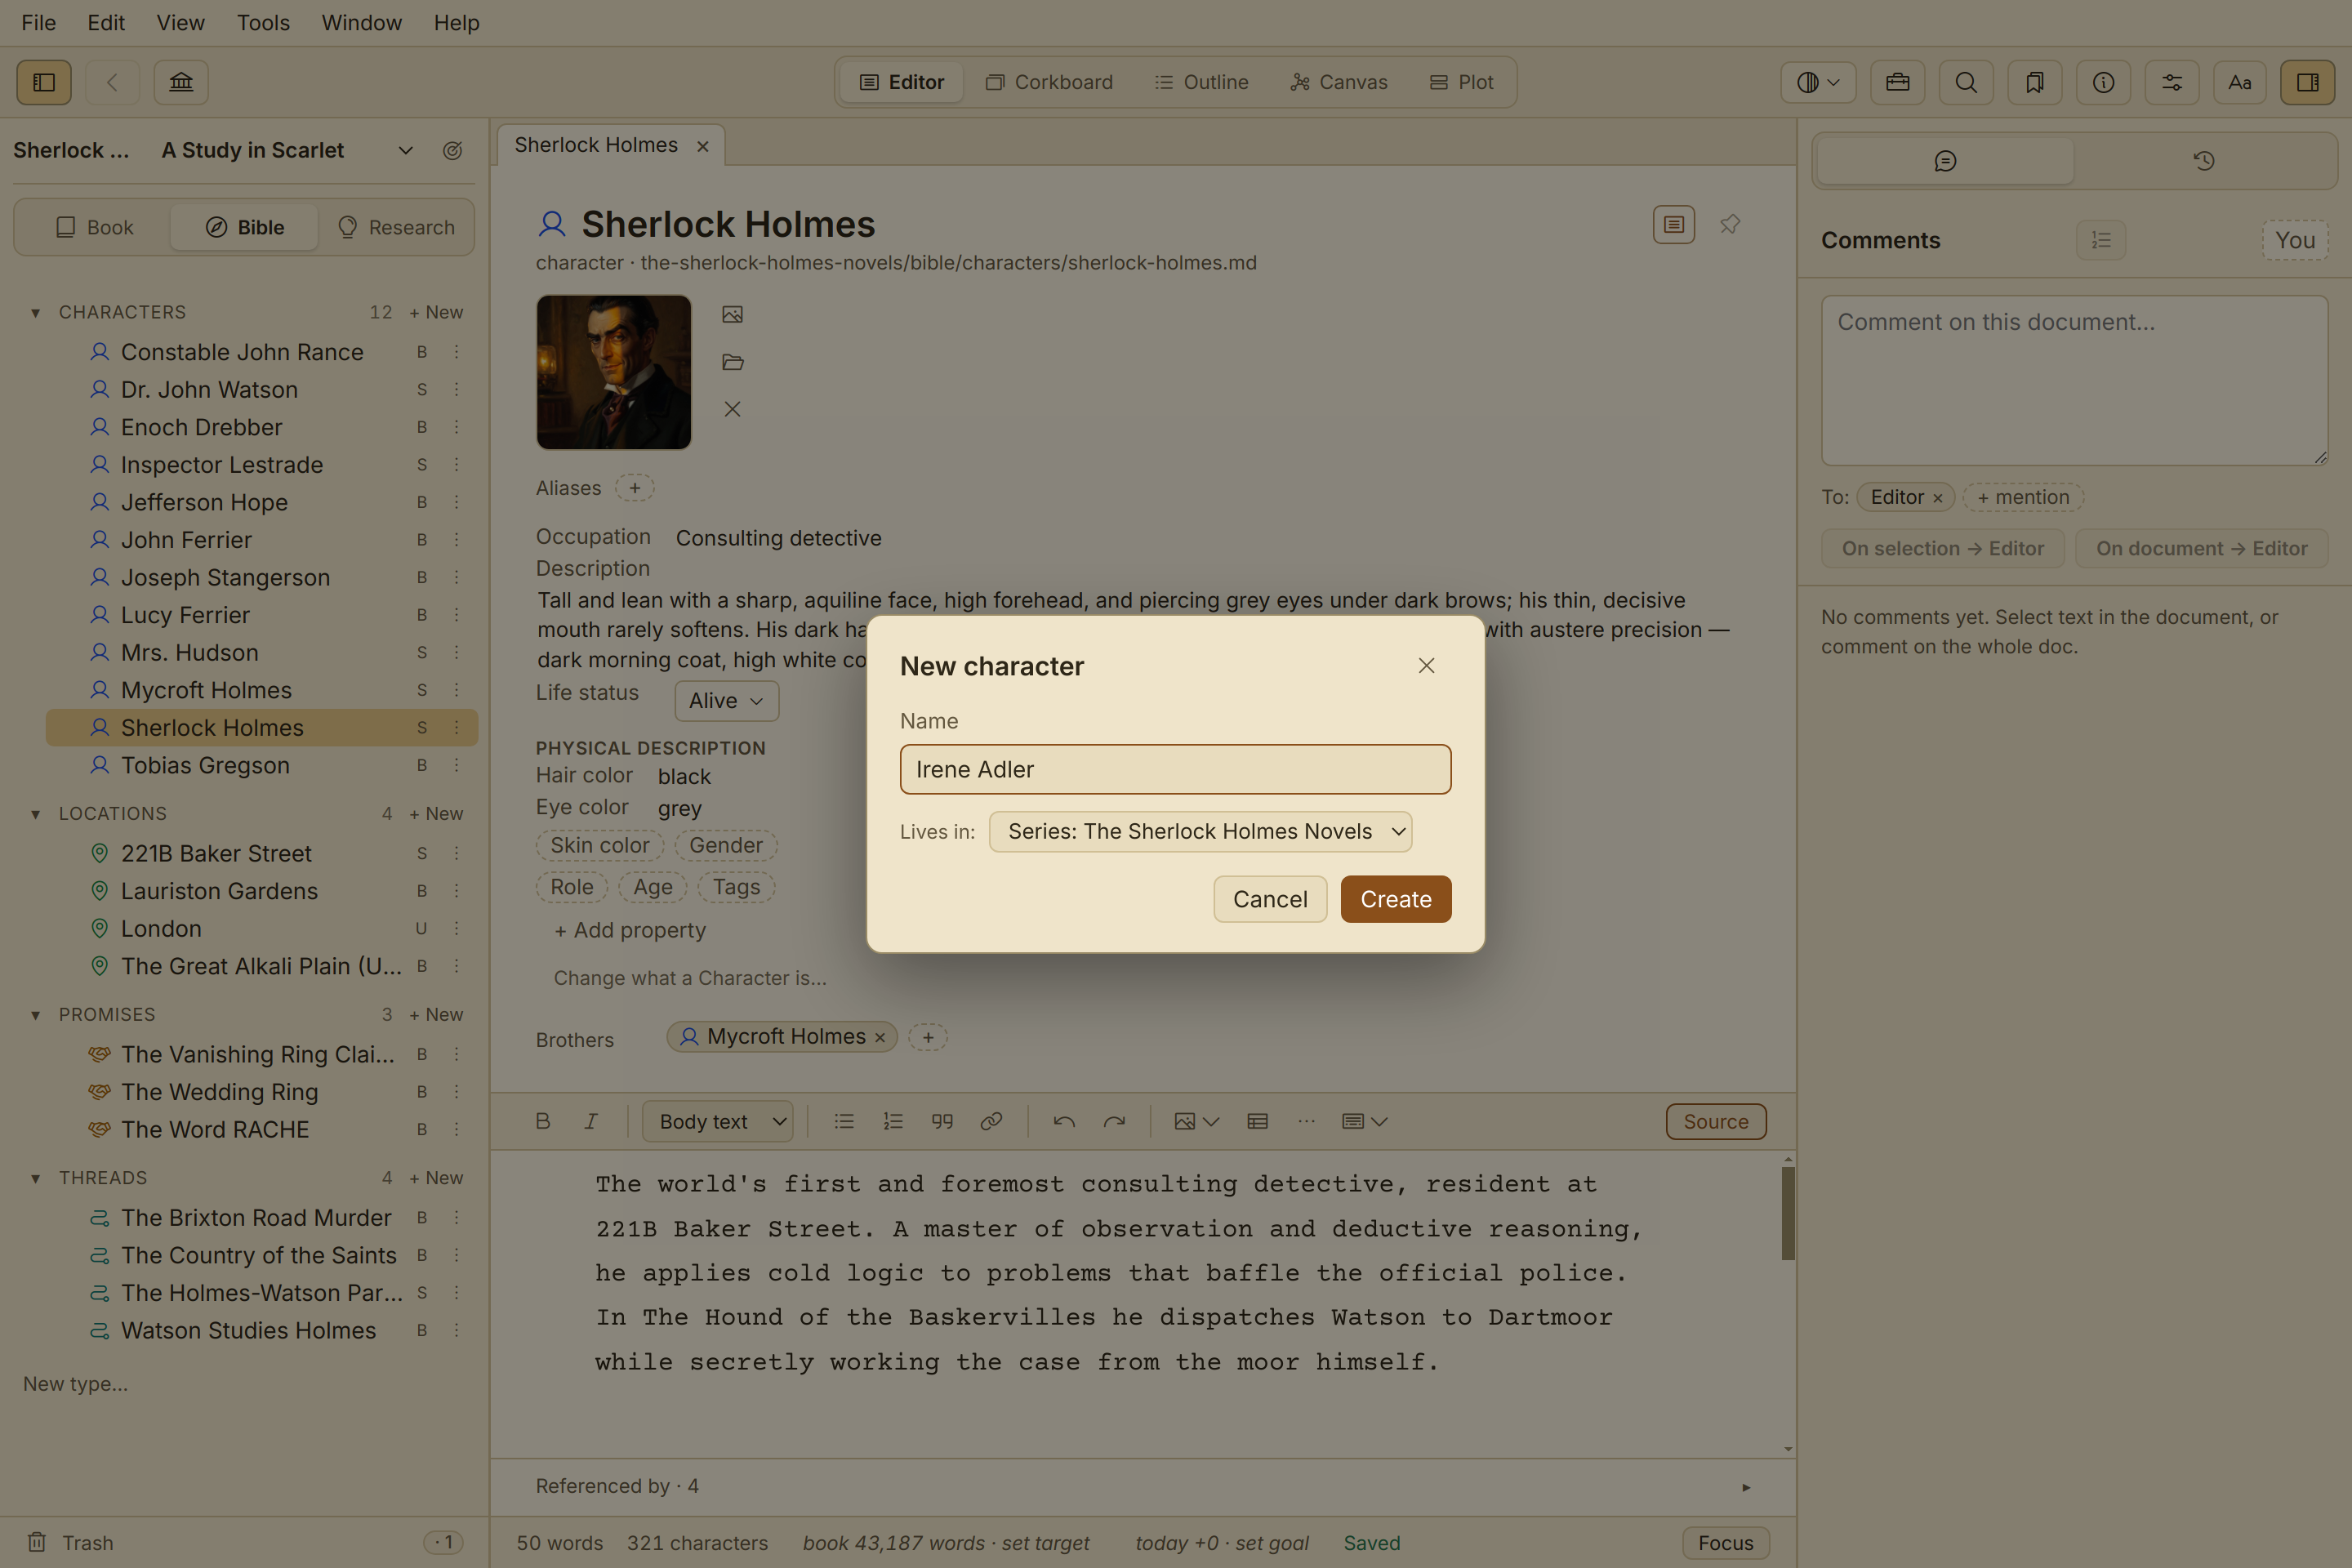Toggle numbered list formatting
Image resolution: width=2352 pixels, height=1568 pixels.
[893, 1121]
